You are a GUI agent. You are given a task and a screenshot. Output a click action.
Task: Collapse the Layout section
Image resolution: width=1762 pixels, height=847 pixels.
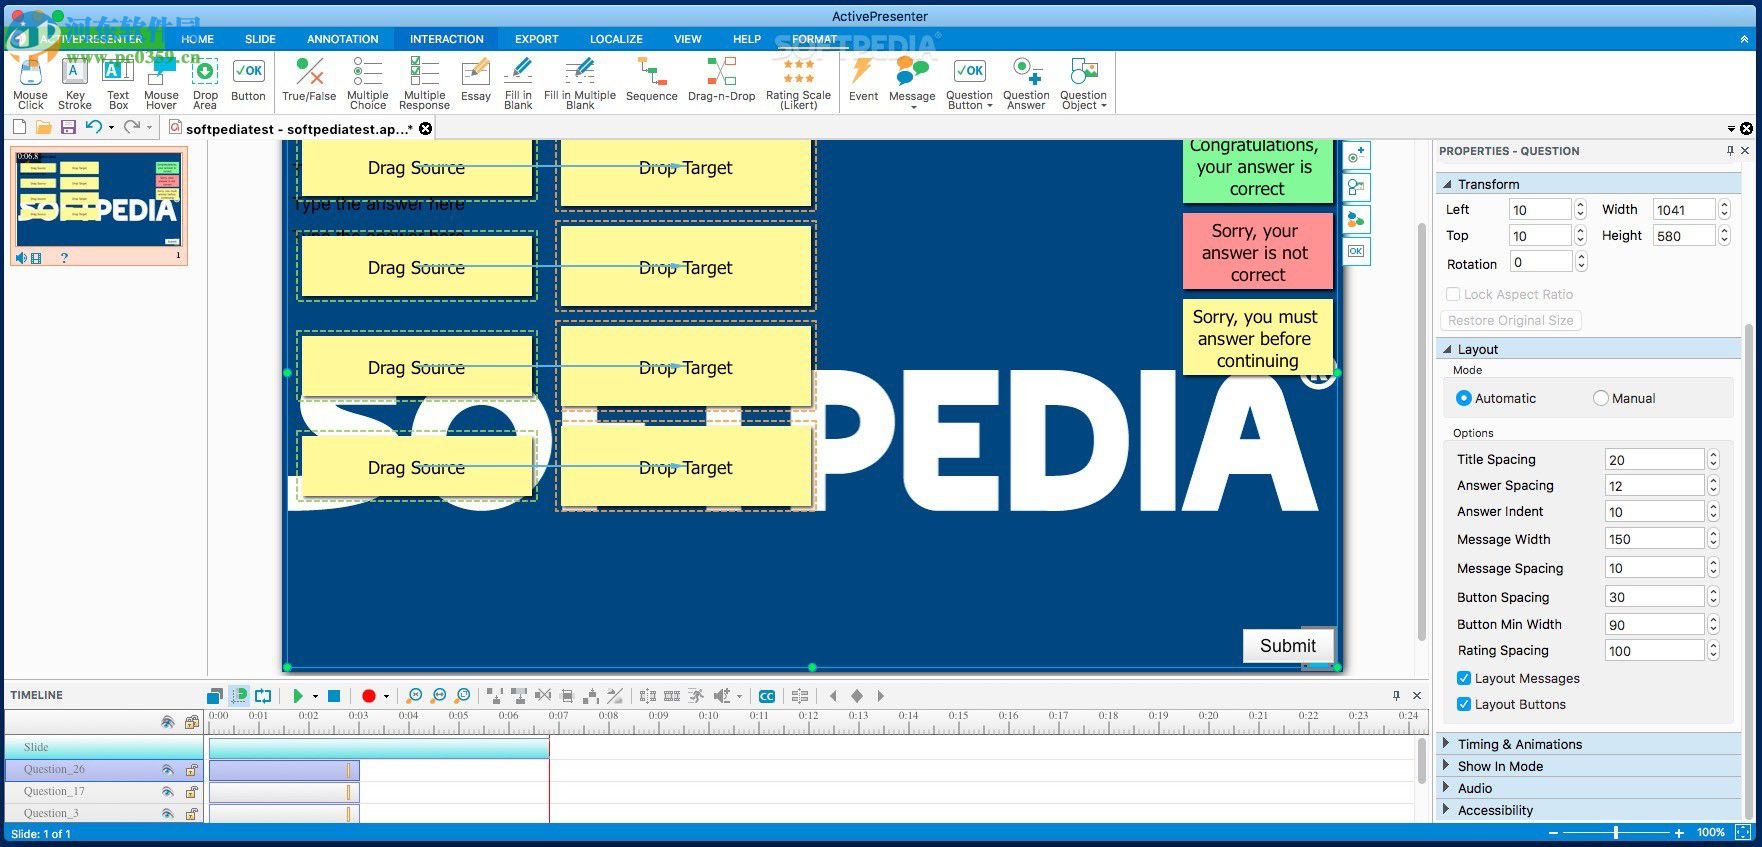tap(1590, 349)
